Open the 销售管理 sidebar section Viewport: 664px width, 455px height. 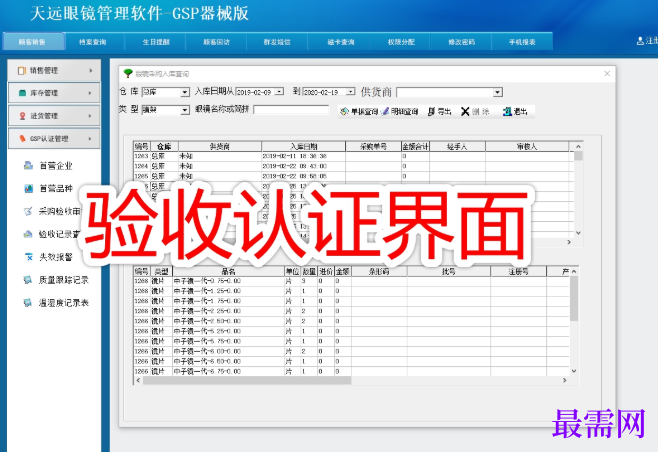(54, 71)
